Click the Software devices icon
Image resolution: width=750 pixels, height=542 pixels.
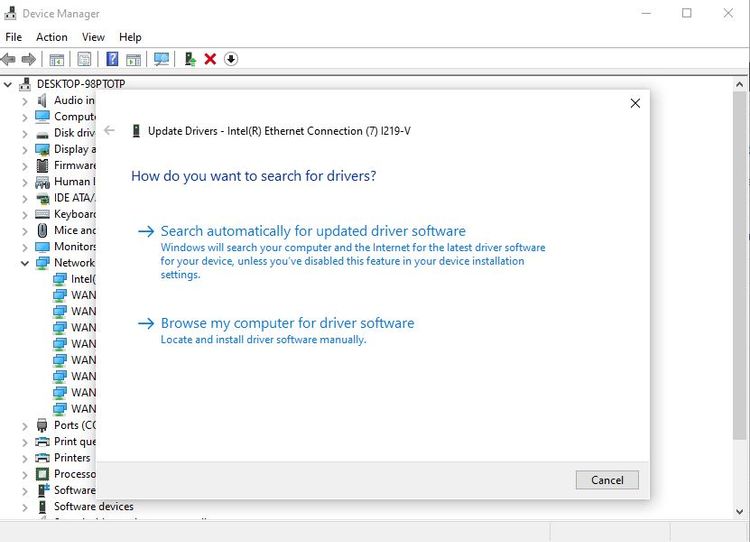point(42,506)
